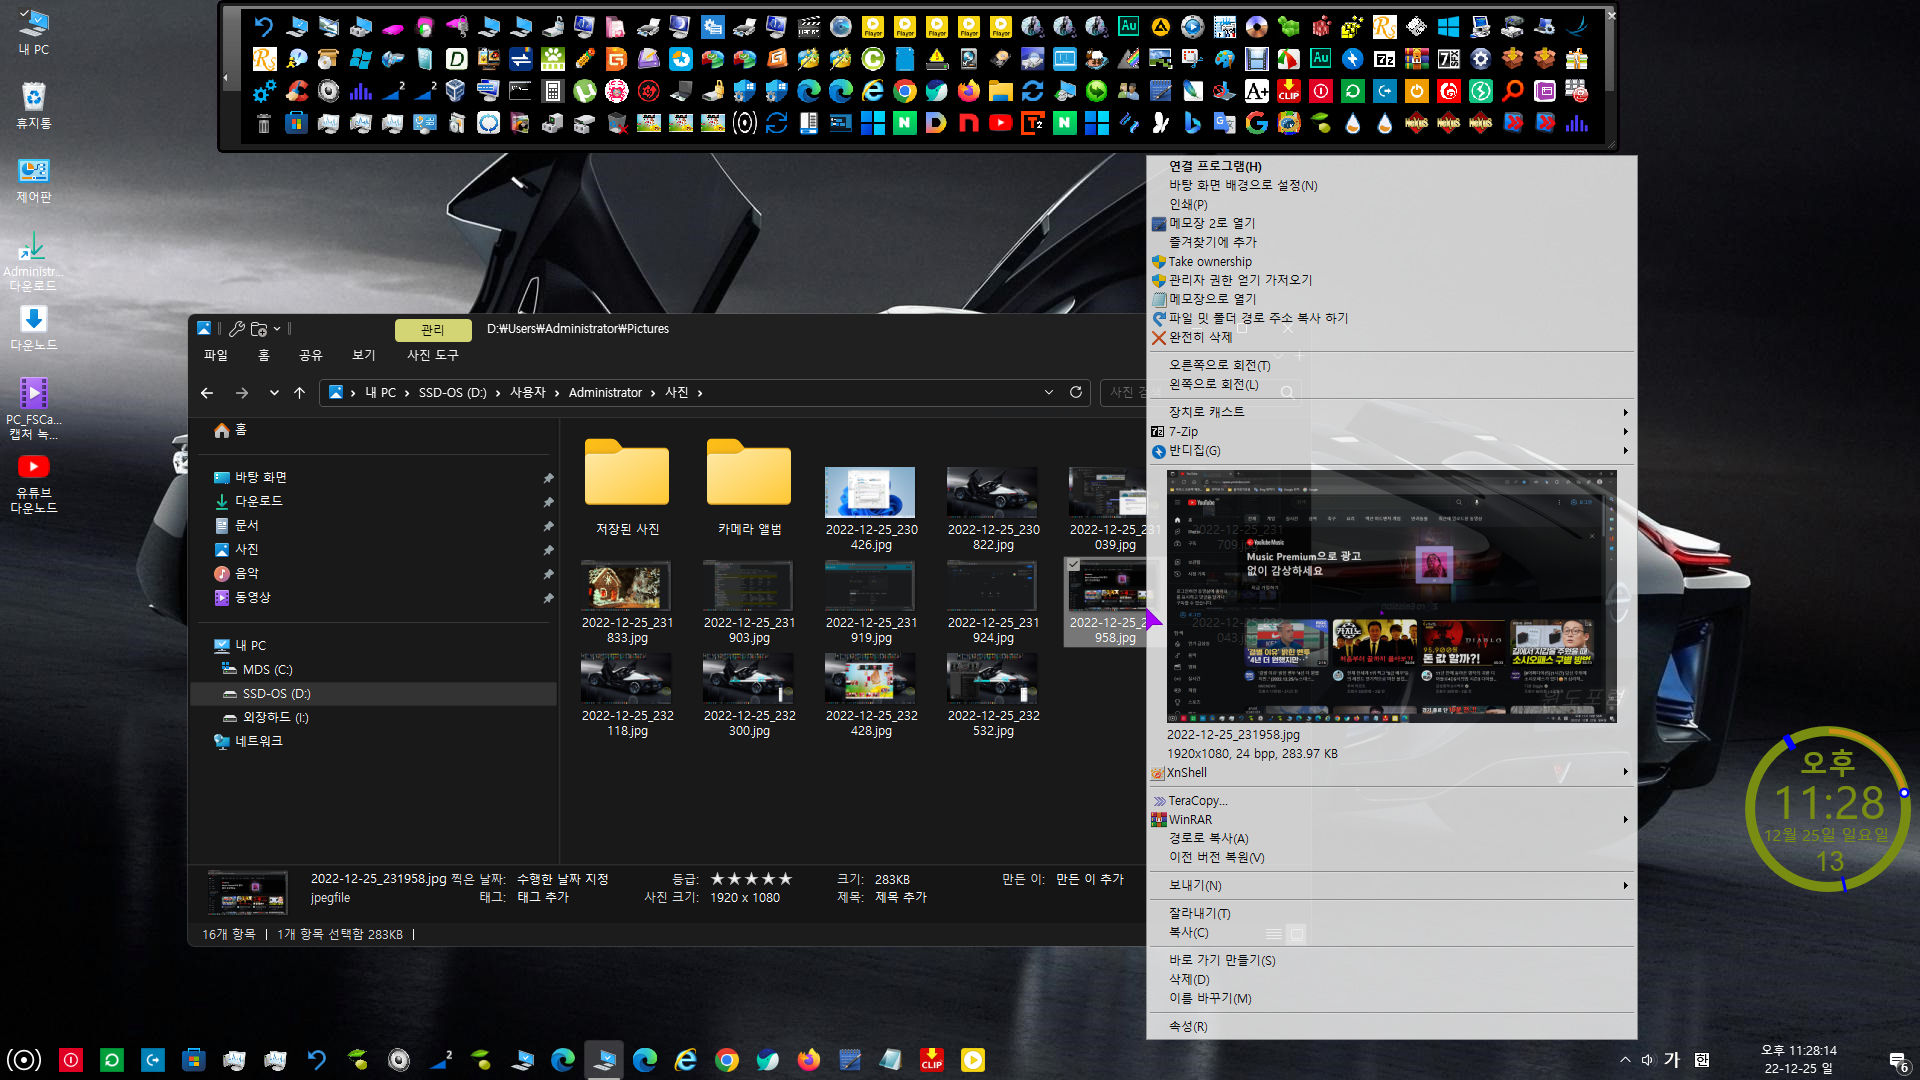
Task: Open the red CLIP icon on taskbar
Action: [x=932, y=1060]
